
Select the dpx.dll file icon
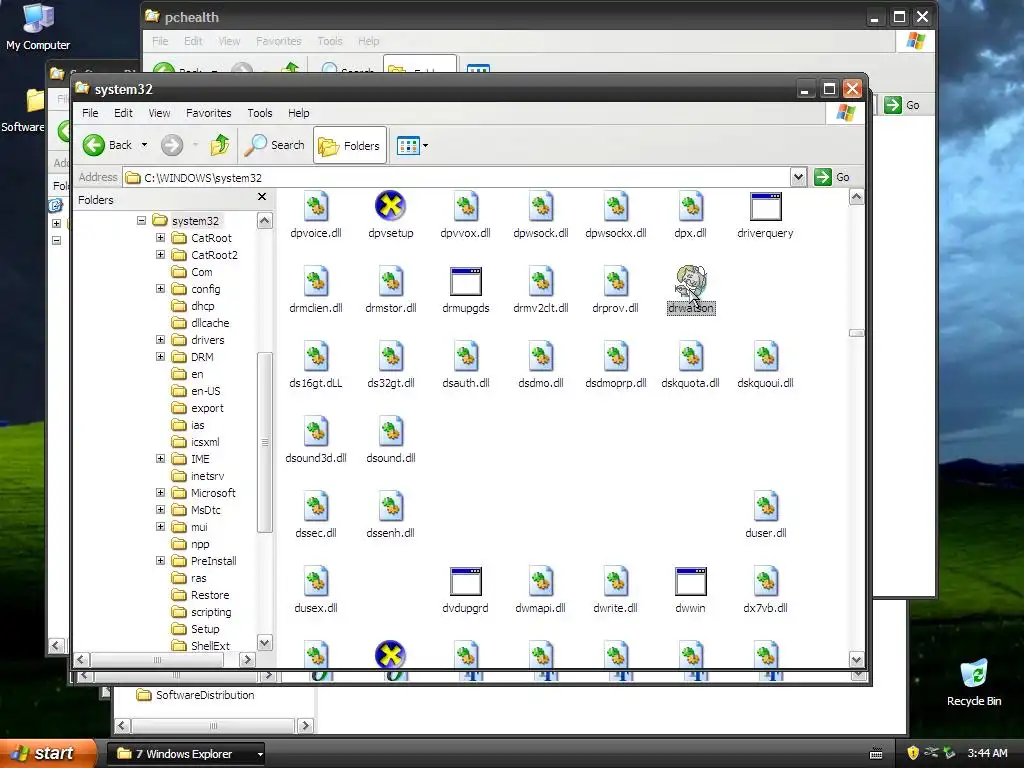pyautogui.click(x=690, y=206)
